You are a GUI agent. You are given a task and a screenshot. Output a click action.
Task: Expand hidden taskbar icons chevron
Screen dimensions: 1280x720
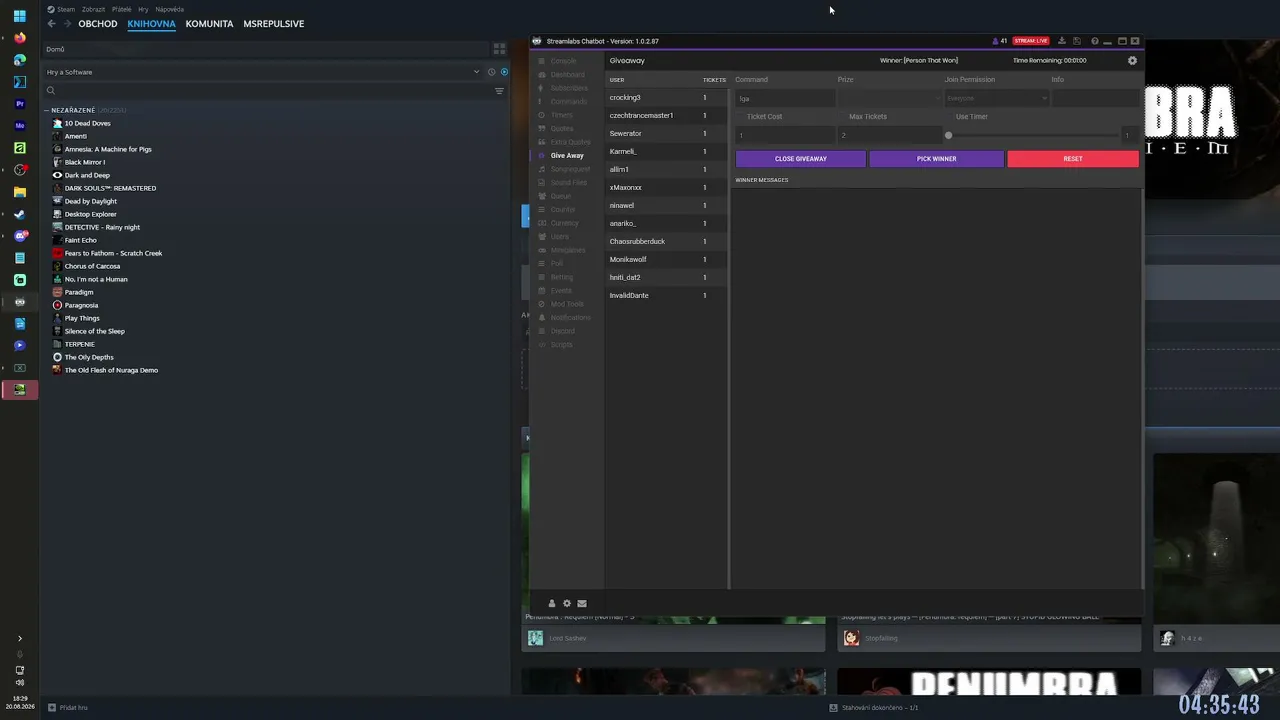[x=19, y=638]
